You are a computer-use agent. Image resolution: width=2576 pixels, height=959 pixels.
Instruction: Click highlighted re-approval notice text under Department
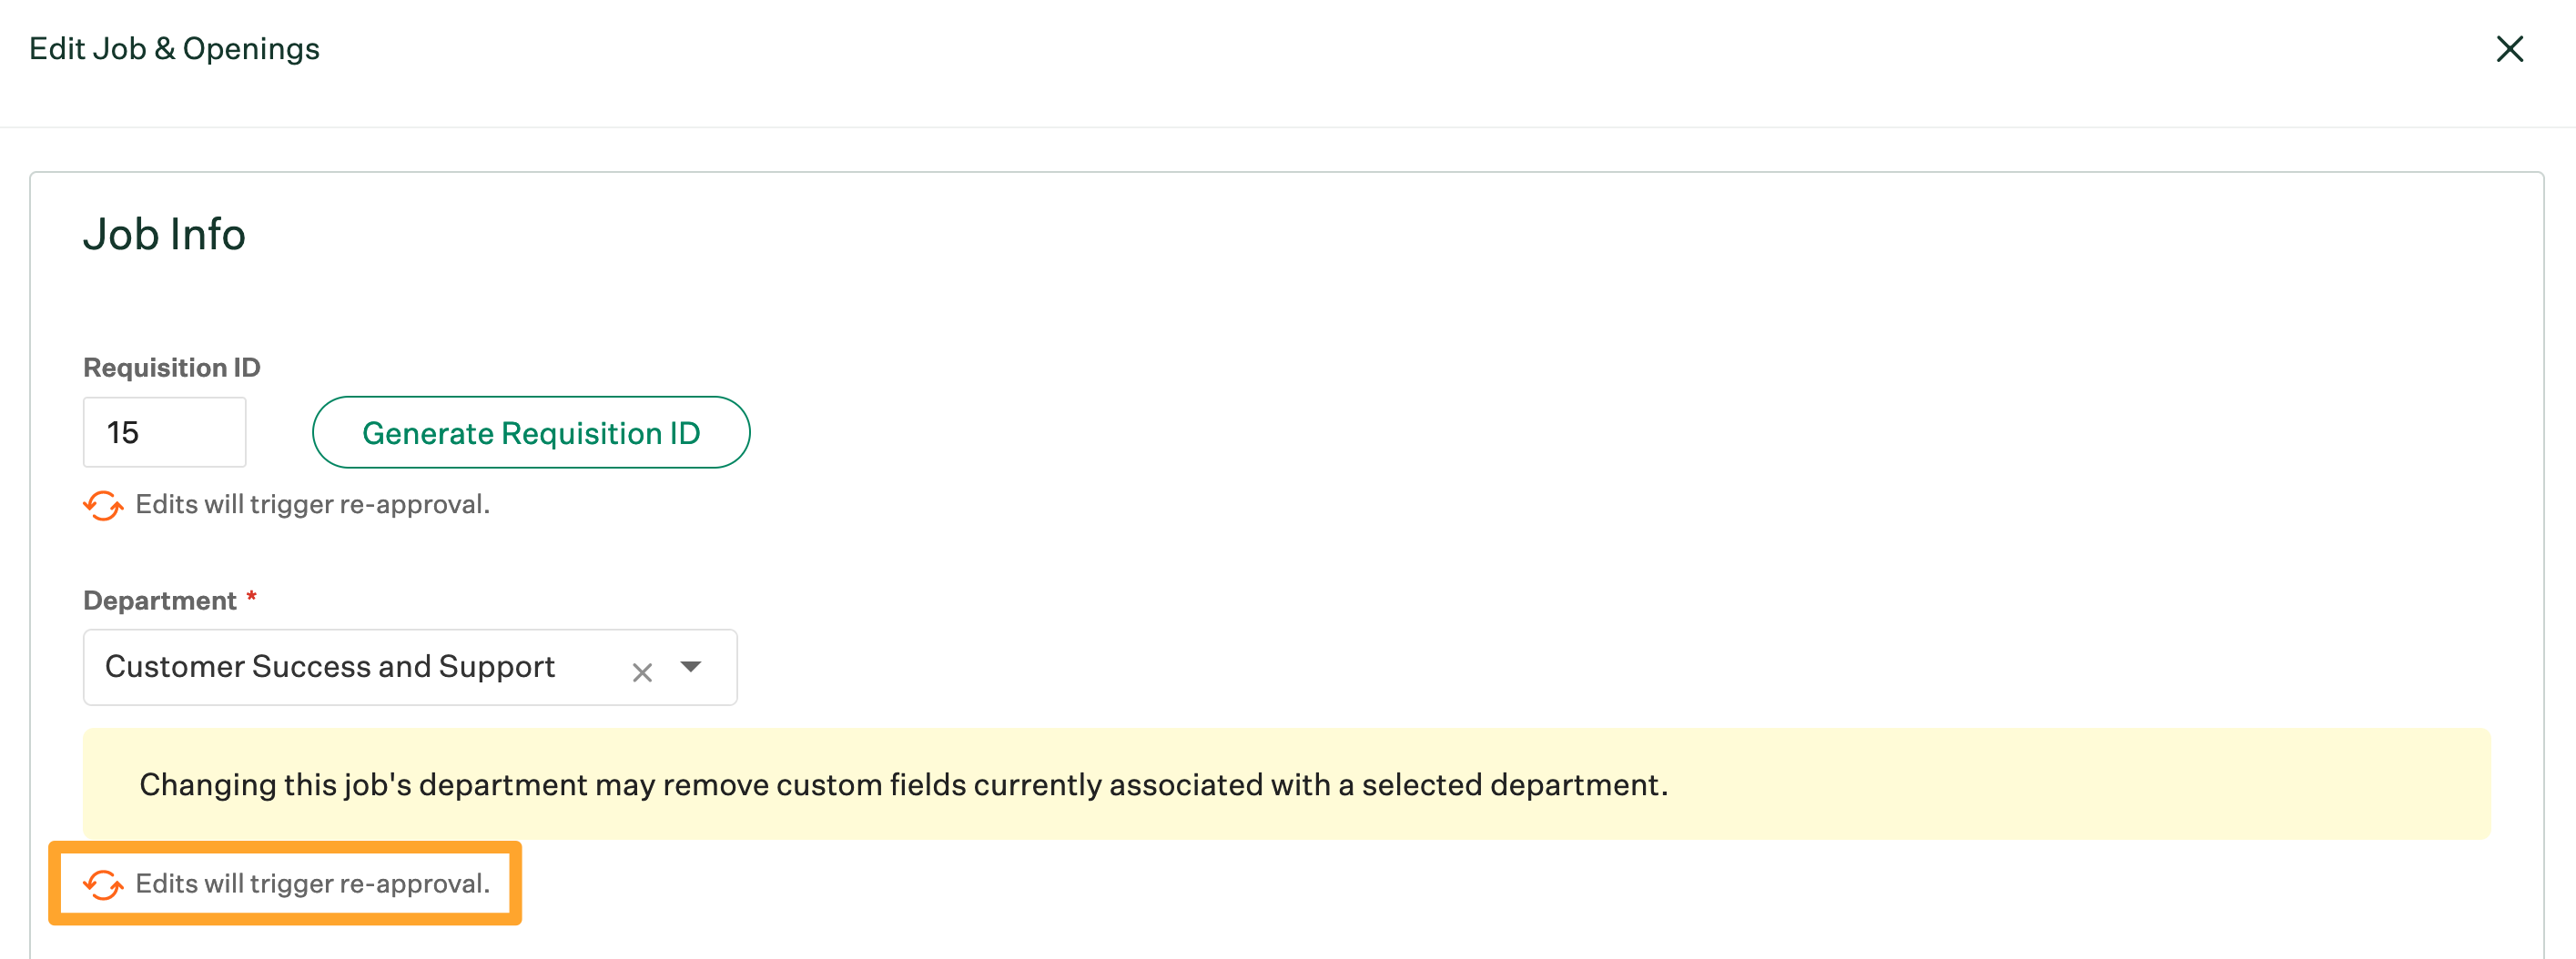coord(312,883)
